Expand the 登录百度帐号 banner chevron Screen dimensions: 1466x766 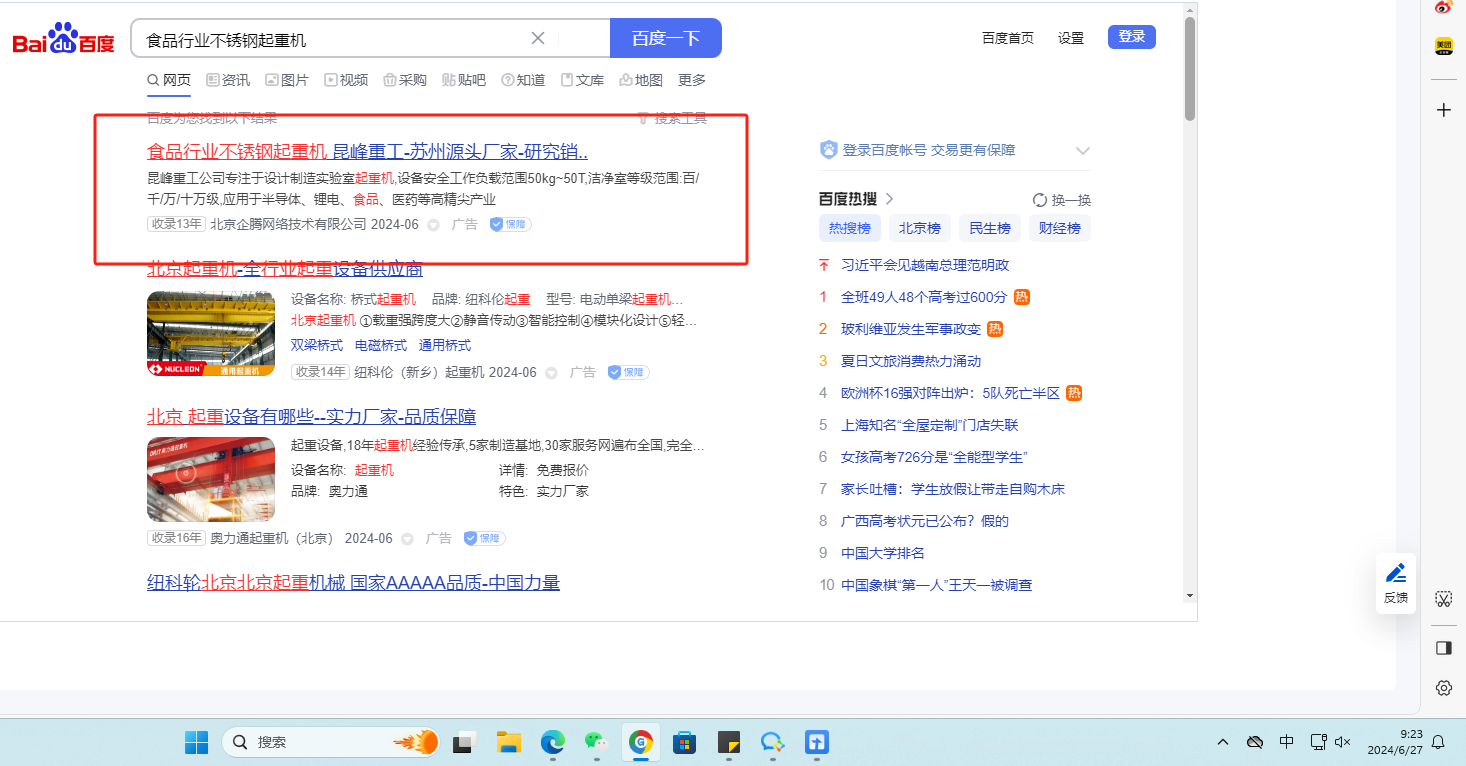[x=1082, y=151]
